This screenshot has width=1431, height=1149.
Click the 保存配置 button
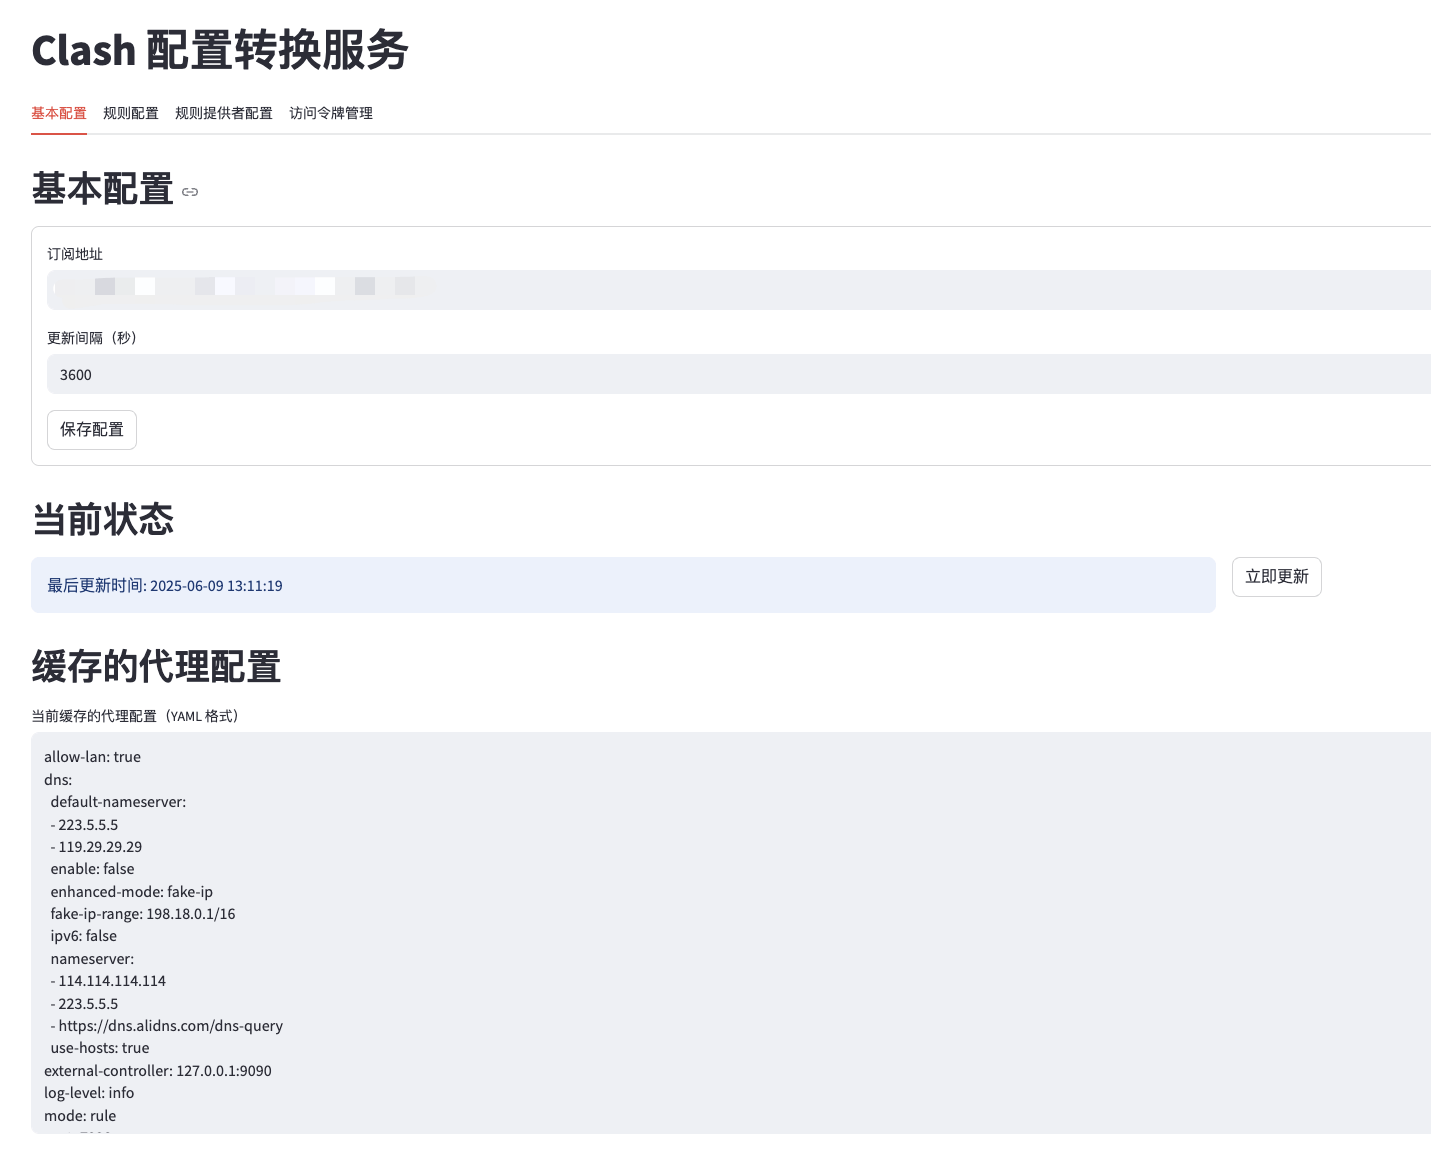[x=92, y=430]
